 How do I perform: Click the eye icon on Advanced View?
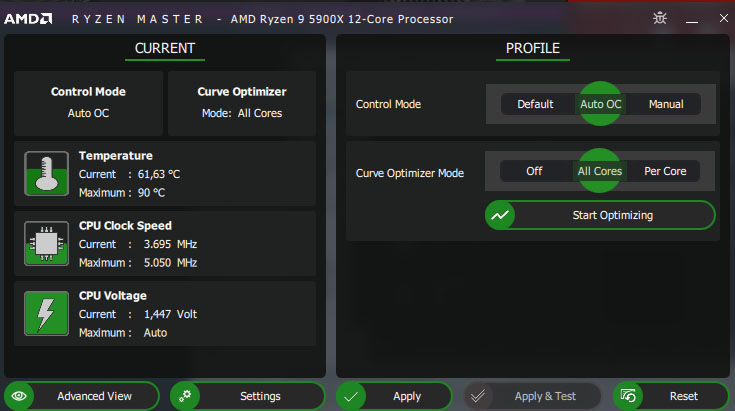click(19, 396)
